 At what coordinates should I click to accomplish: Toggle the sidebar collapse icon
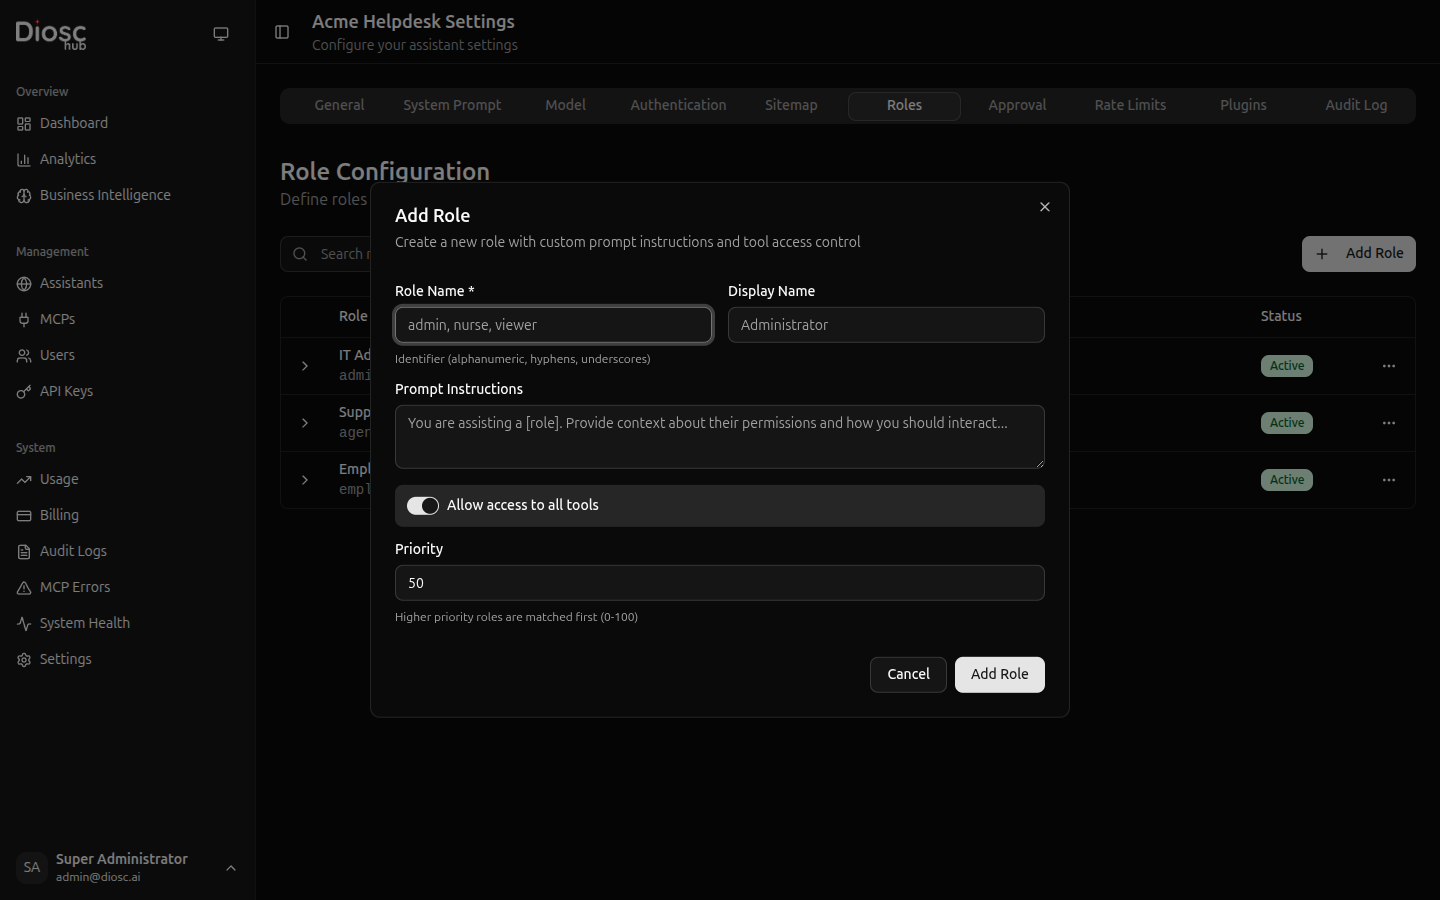[282, 32]
